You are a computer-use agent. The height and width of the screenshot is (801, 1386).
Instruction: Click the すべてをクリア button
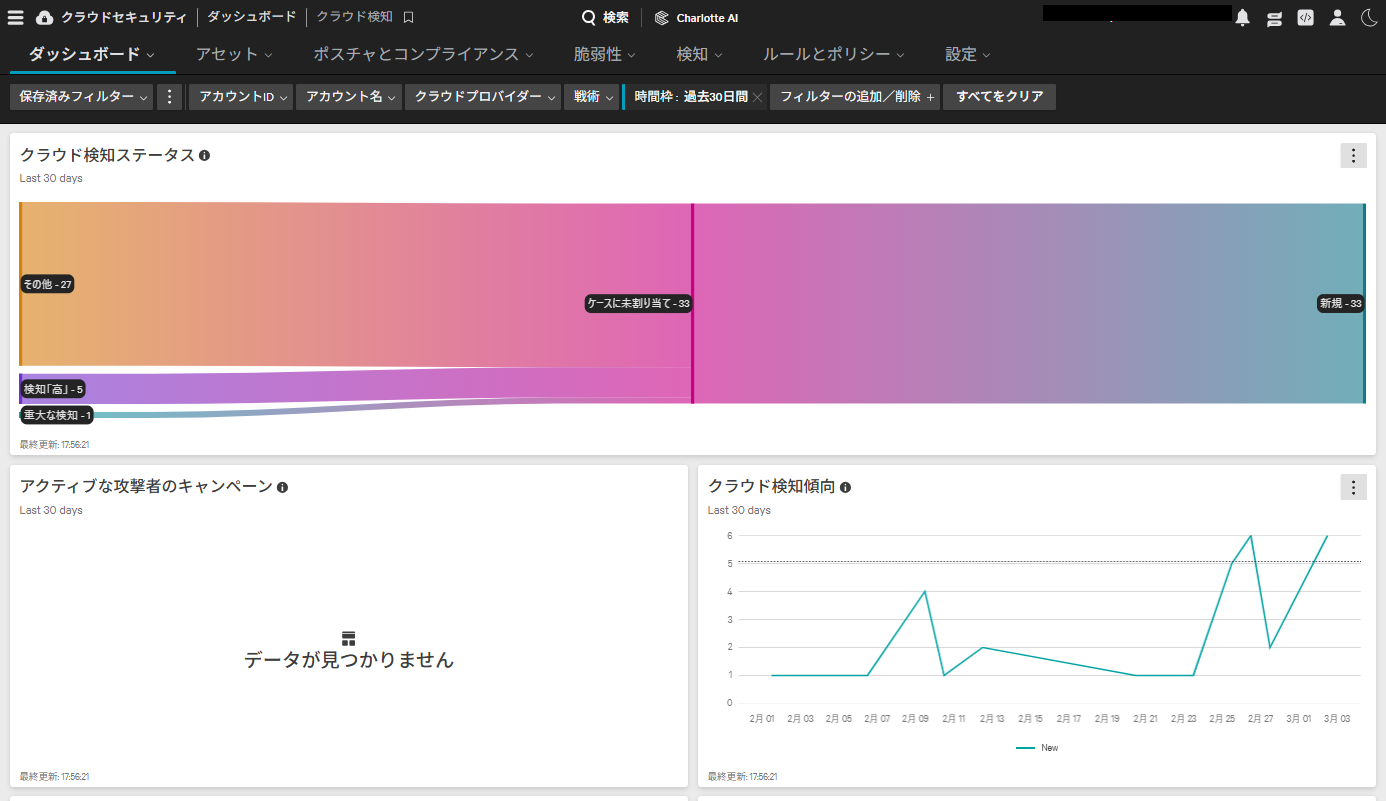click(x=999, y=97)
